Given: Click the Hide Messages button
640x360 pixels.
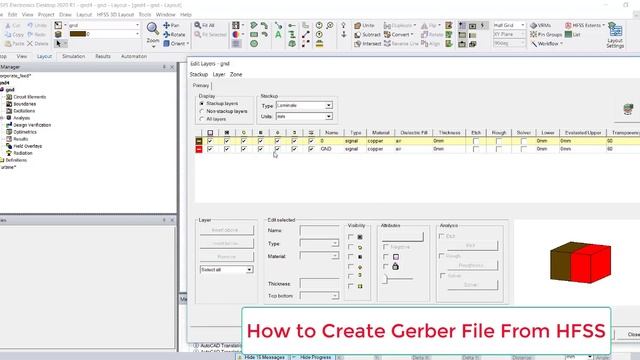Looking at the screenshot, I should coord(261,357).
